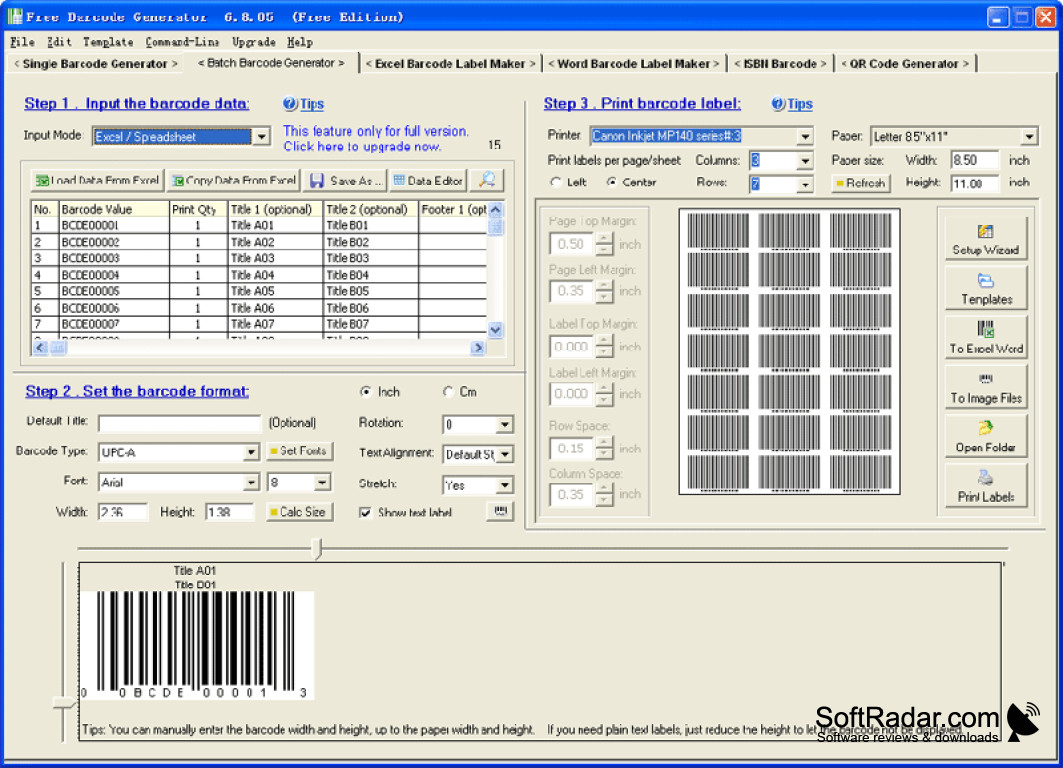Click the Default Title input field
1063x768 pixels.
(x=180, y=423)
